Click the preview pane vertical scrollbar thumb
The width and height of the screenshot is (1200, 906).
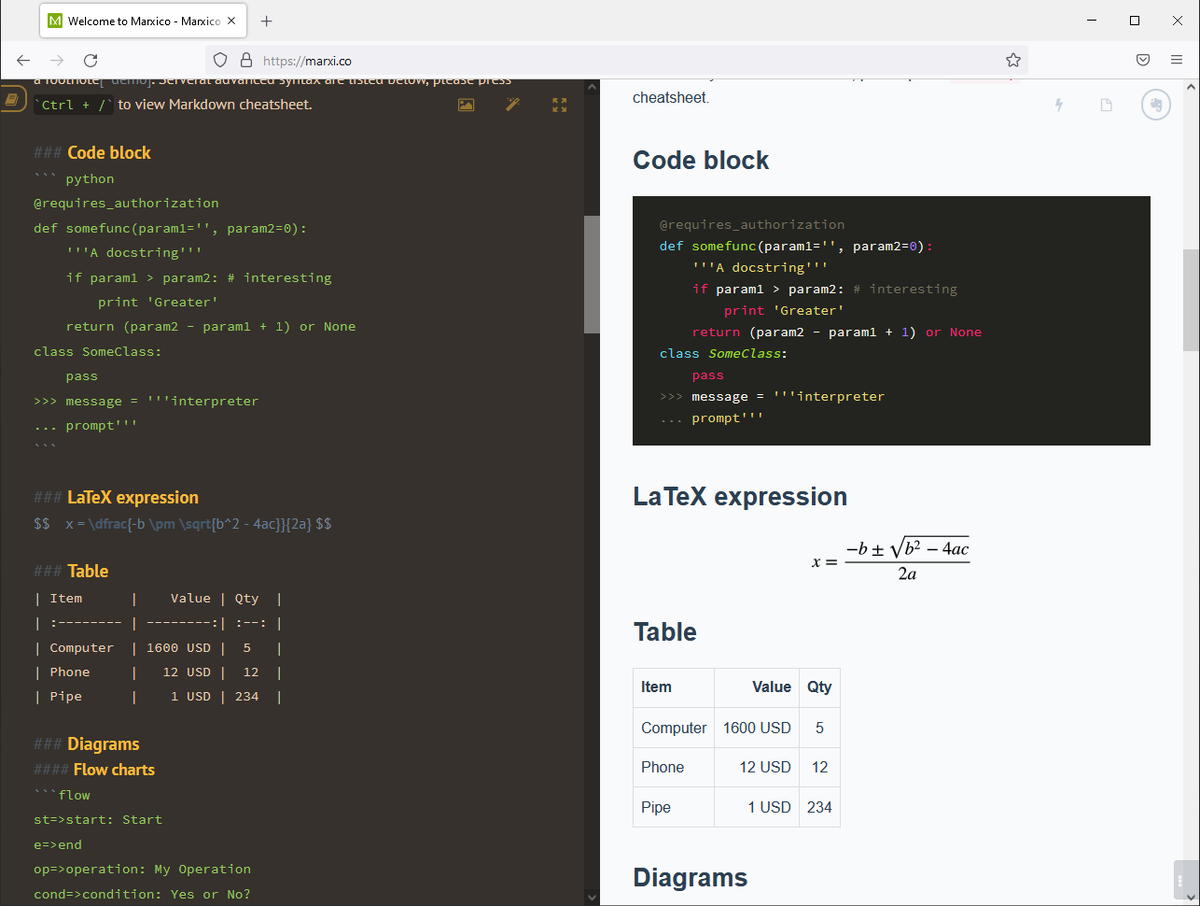pyautogui.click(x=1191, y=300)
